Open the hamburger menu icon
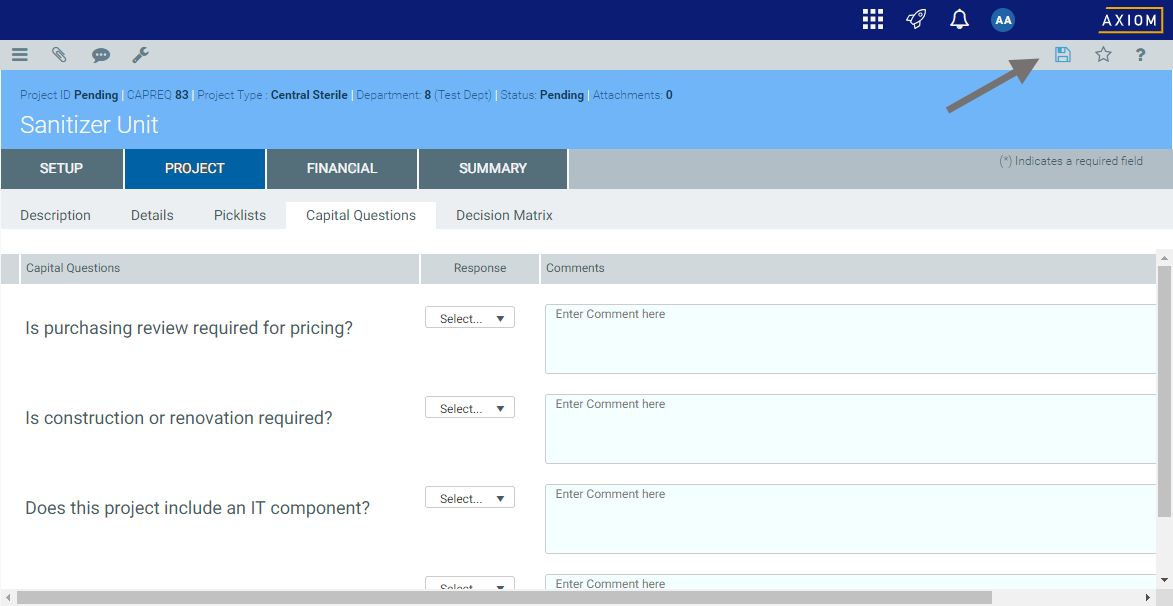Viewport: 1173px width, 606px height. (20, 55)
